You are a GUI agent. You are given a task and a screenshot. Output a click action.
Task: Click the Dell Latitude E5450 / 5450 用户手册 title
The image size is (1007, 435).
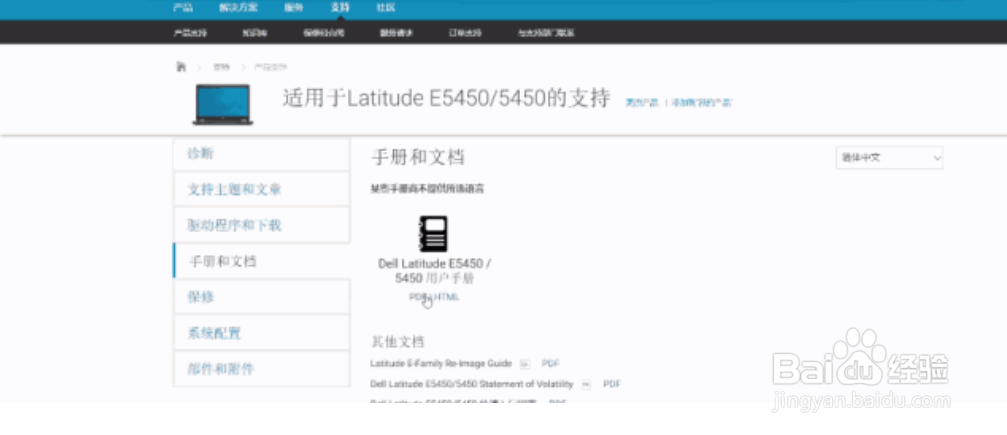(435, 271)
